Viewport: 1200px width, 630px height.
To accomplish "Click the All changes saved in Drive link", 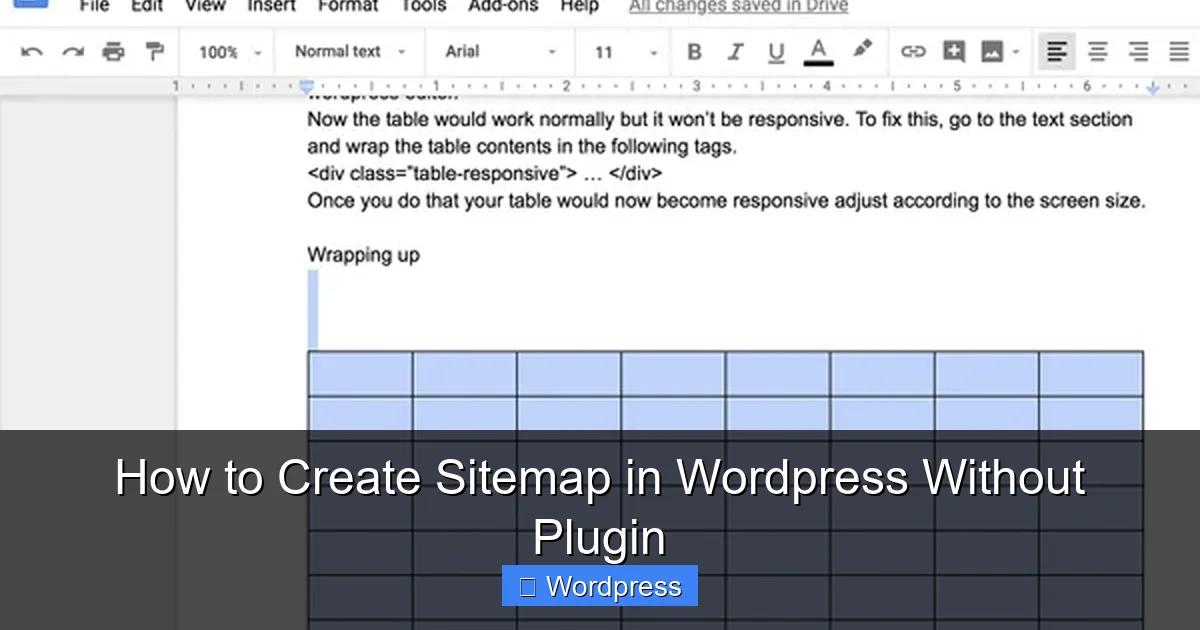I will pos(737,7).
